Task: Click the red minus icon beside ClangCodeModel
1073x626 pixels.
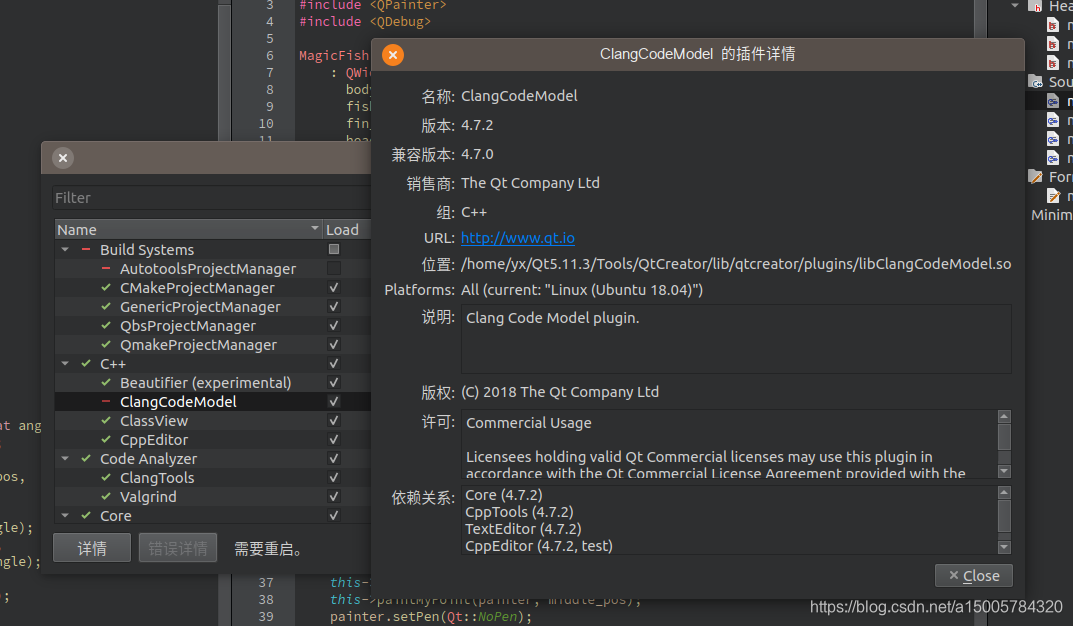Action: [x=105, y=401]
